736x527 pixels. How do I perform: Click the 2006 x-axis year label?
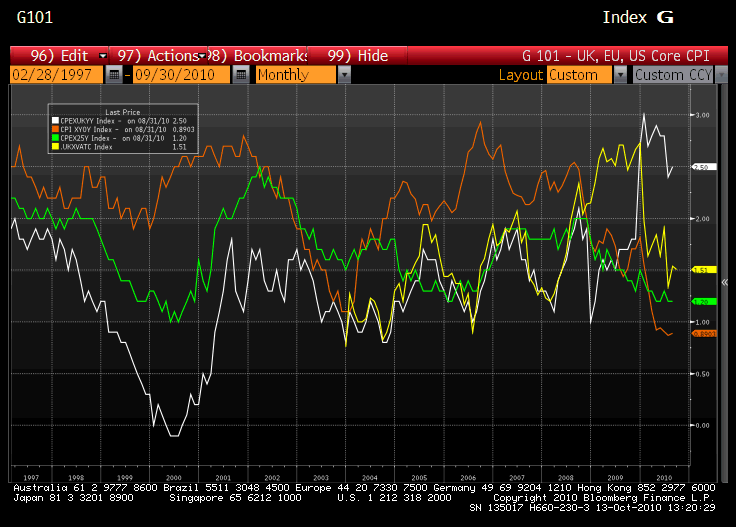point(468,478)
